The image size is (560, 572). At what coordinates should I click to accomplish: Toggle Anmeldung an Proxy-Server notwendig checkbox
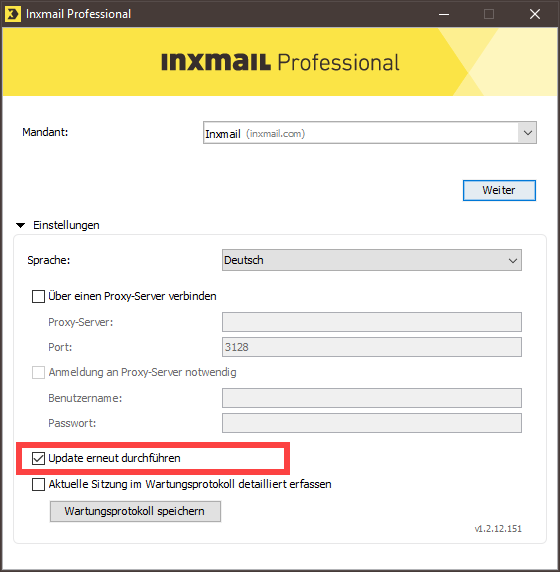[x=38, y=372]
